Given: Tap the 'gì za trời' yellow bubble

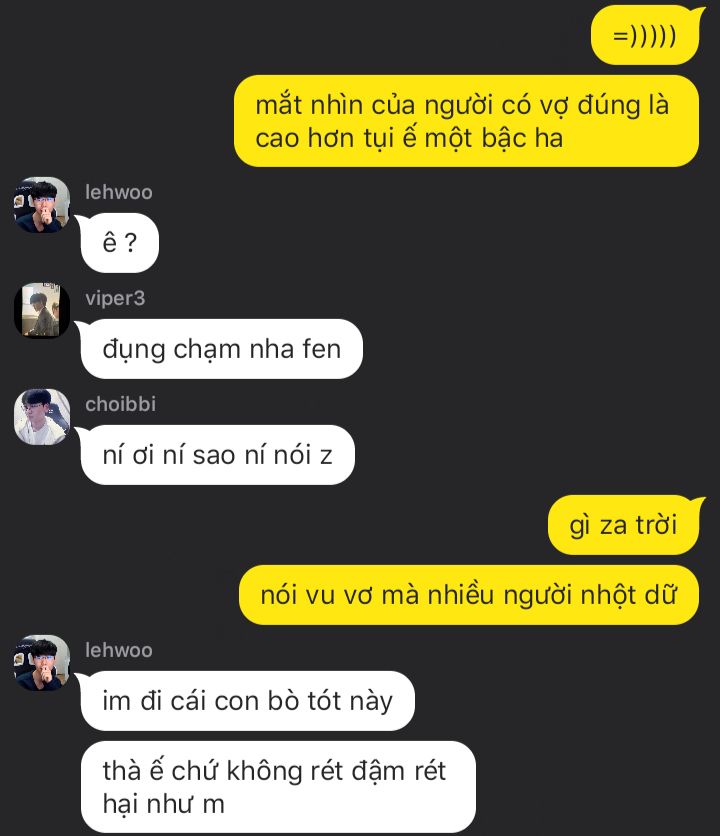Looking at the screenshot, I should 623,525.
